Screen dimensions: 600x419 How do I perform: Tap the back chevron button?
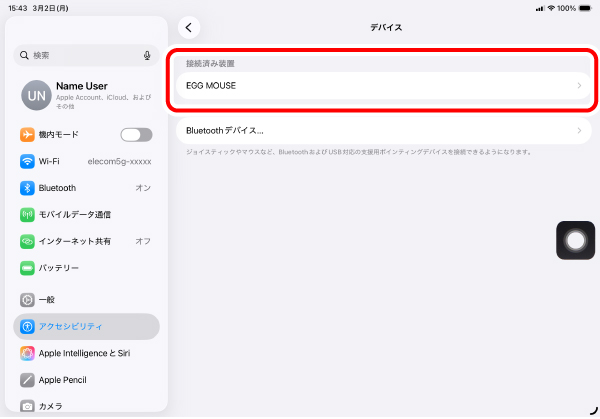(x=189, y=28)
